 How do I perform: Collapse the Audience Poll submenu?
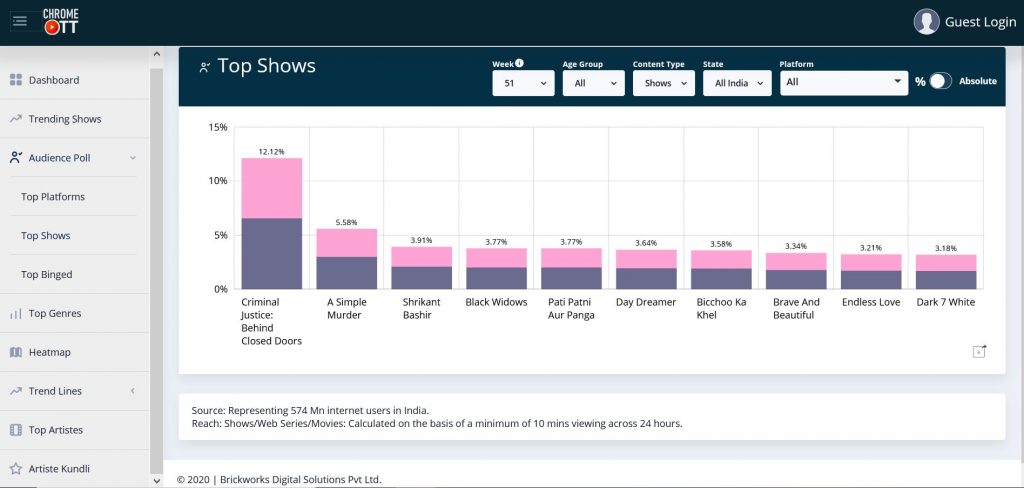pos(132,158)
